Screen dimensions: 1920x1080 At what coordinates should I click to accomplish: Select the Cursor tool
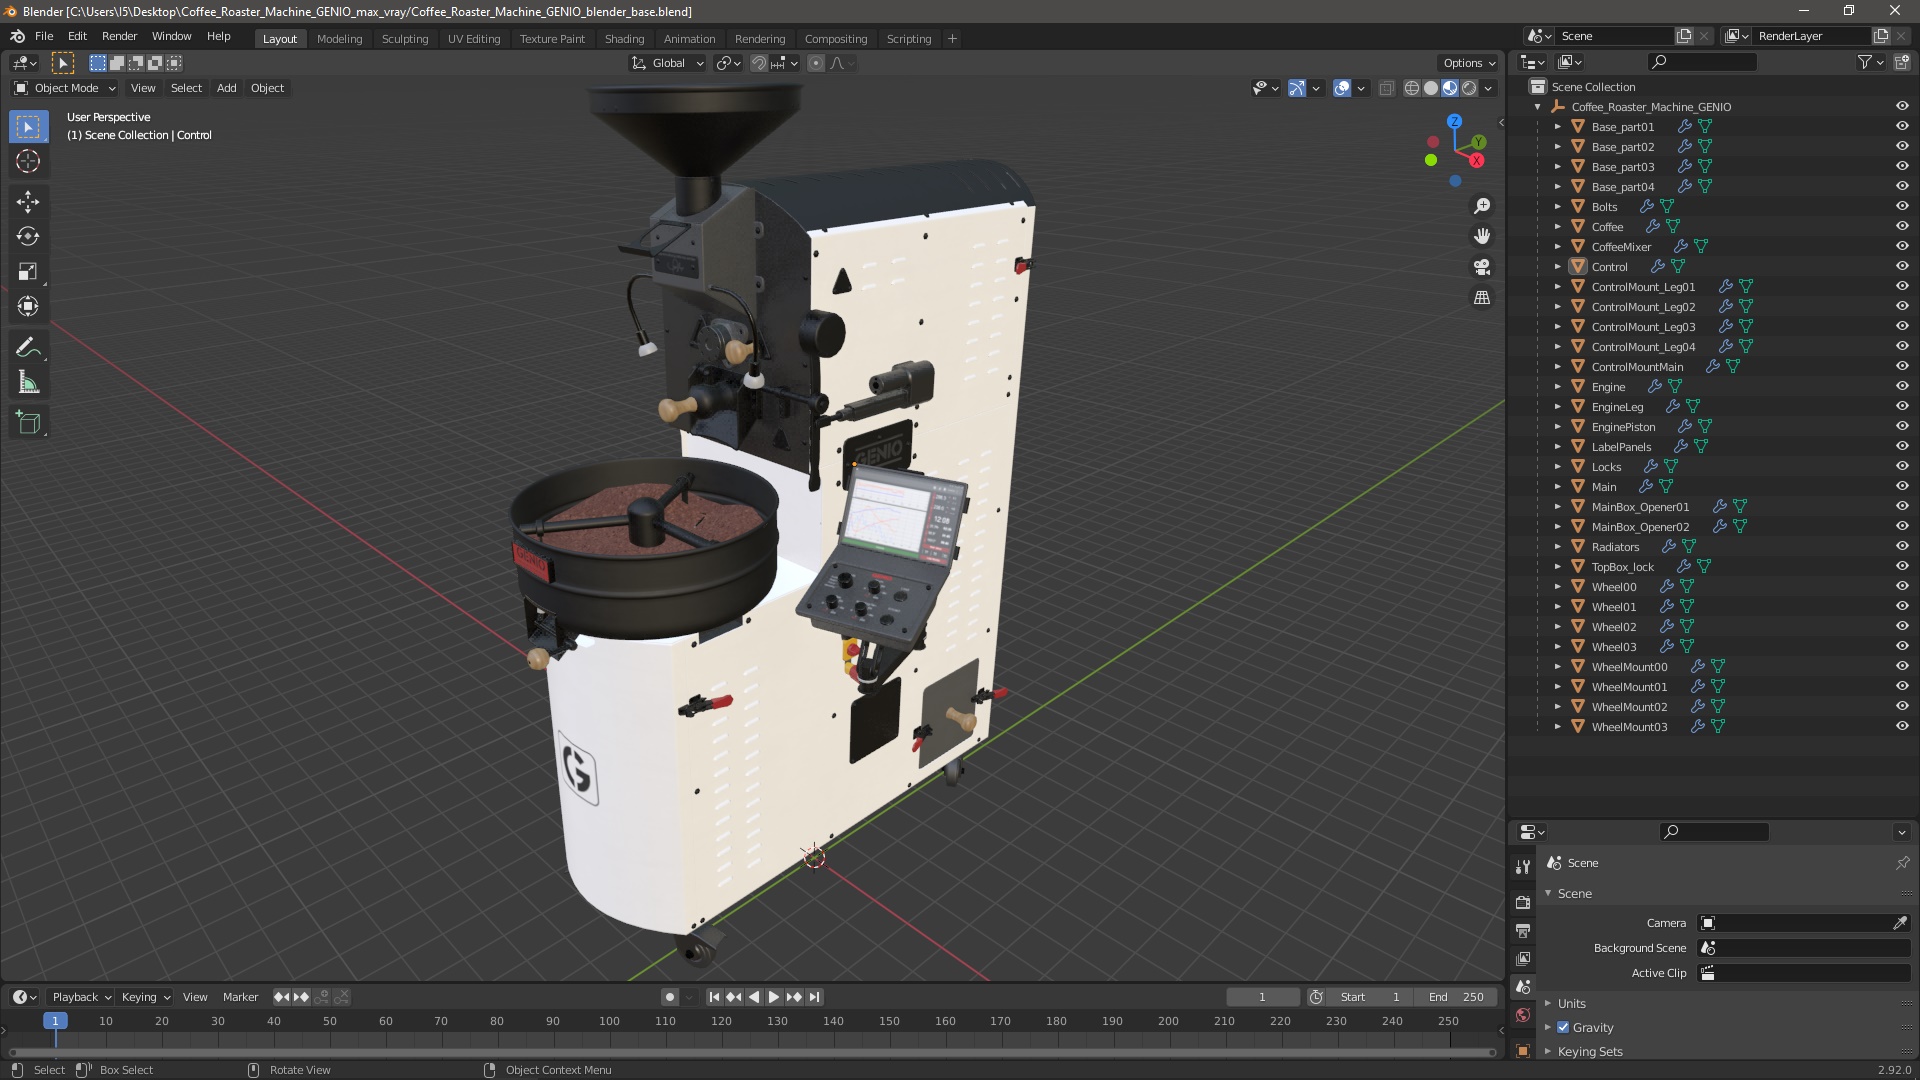[28, 161]
